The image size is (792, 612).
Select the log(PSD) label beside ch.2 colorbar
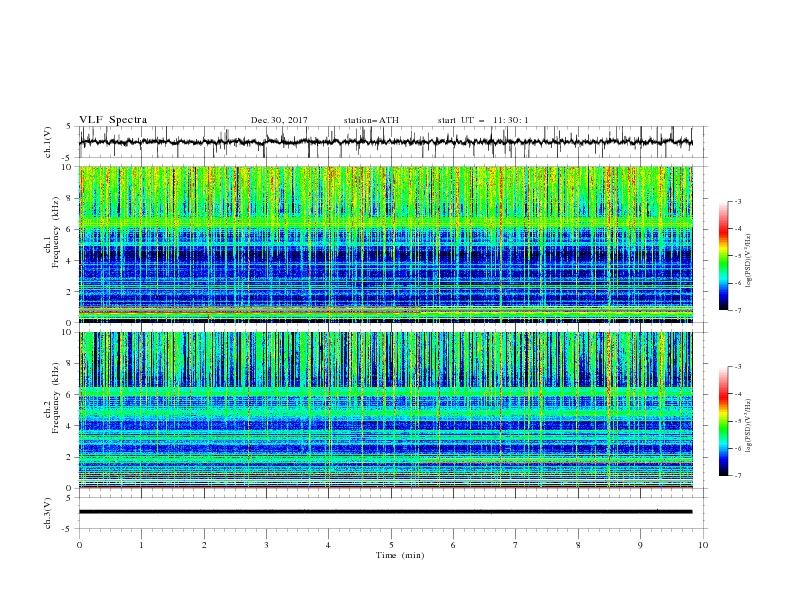748,426
